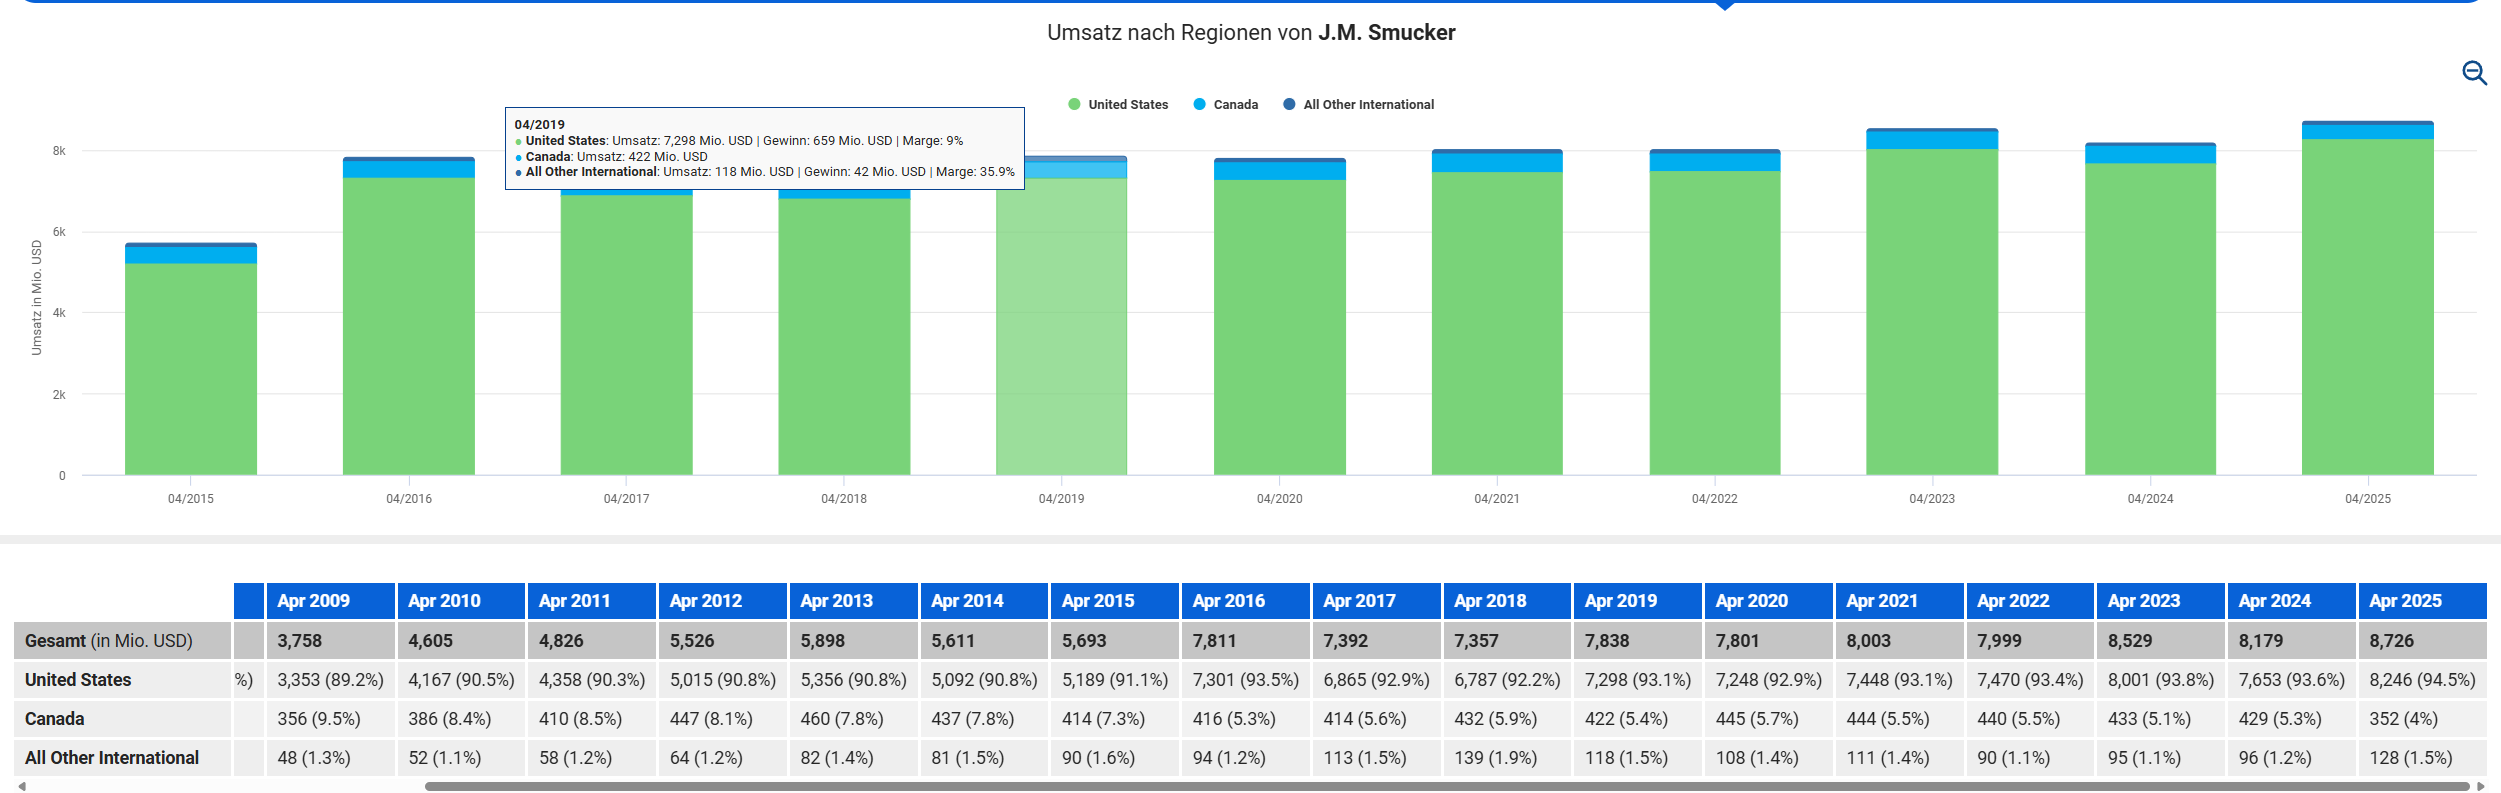Toggle All Other International legend series
Viewport: 2501px width, 793px height.
[x=1367, y=105]
